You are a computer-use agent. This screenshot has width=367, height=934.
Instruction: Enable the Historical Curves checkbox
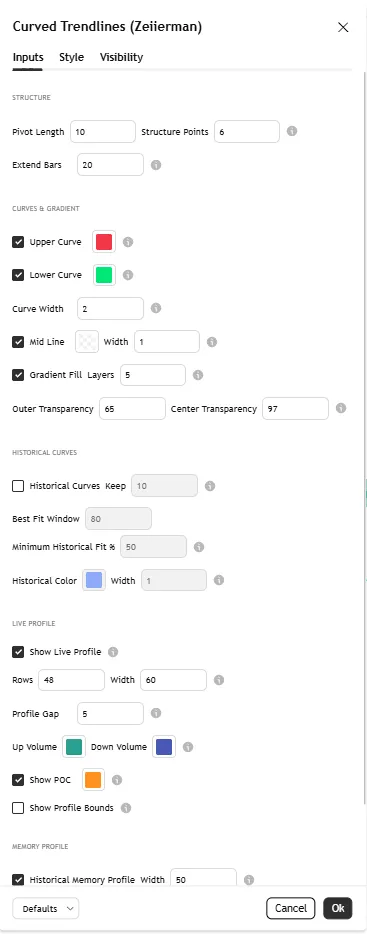[x=18, y=485]
